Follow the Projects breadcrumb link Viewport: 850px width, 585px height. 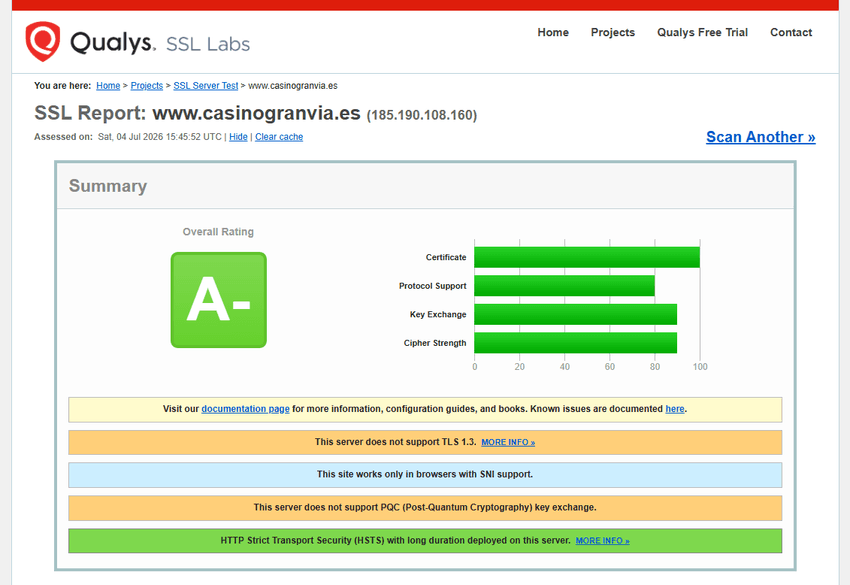click(x=146, y=86)
